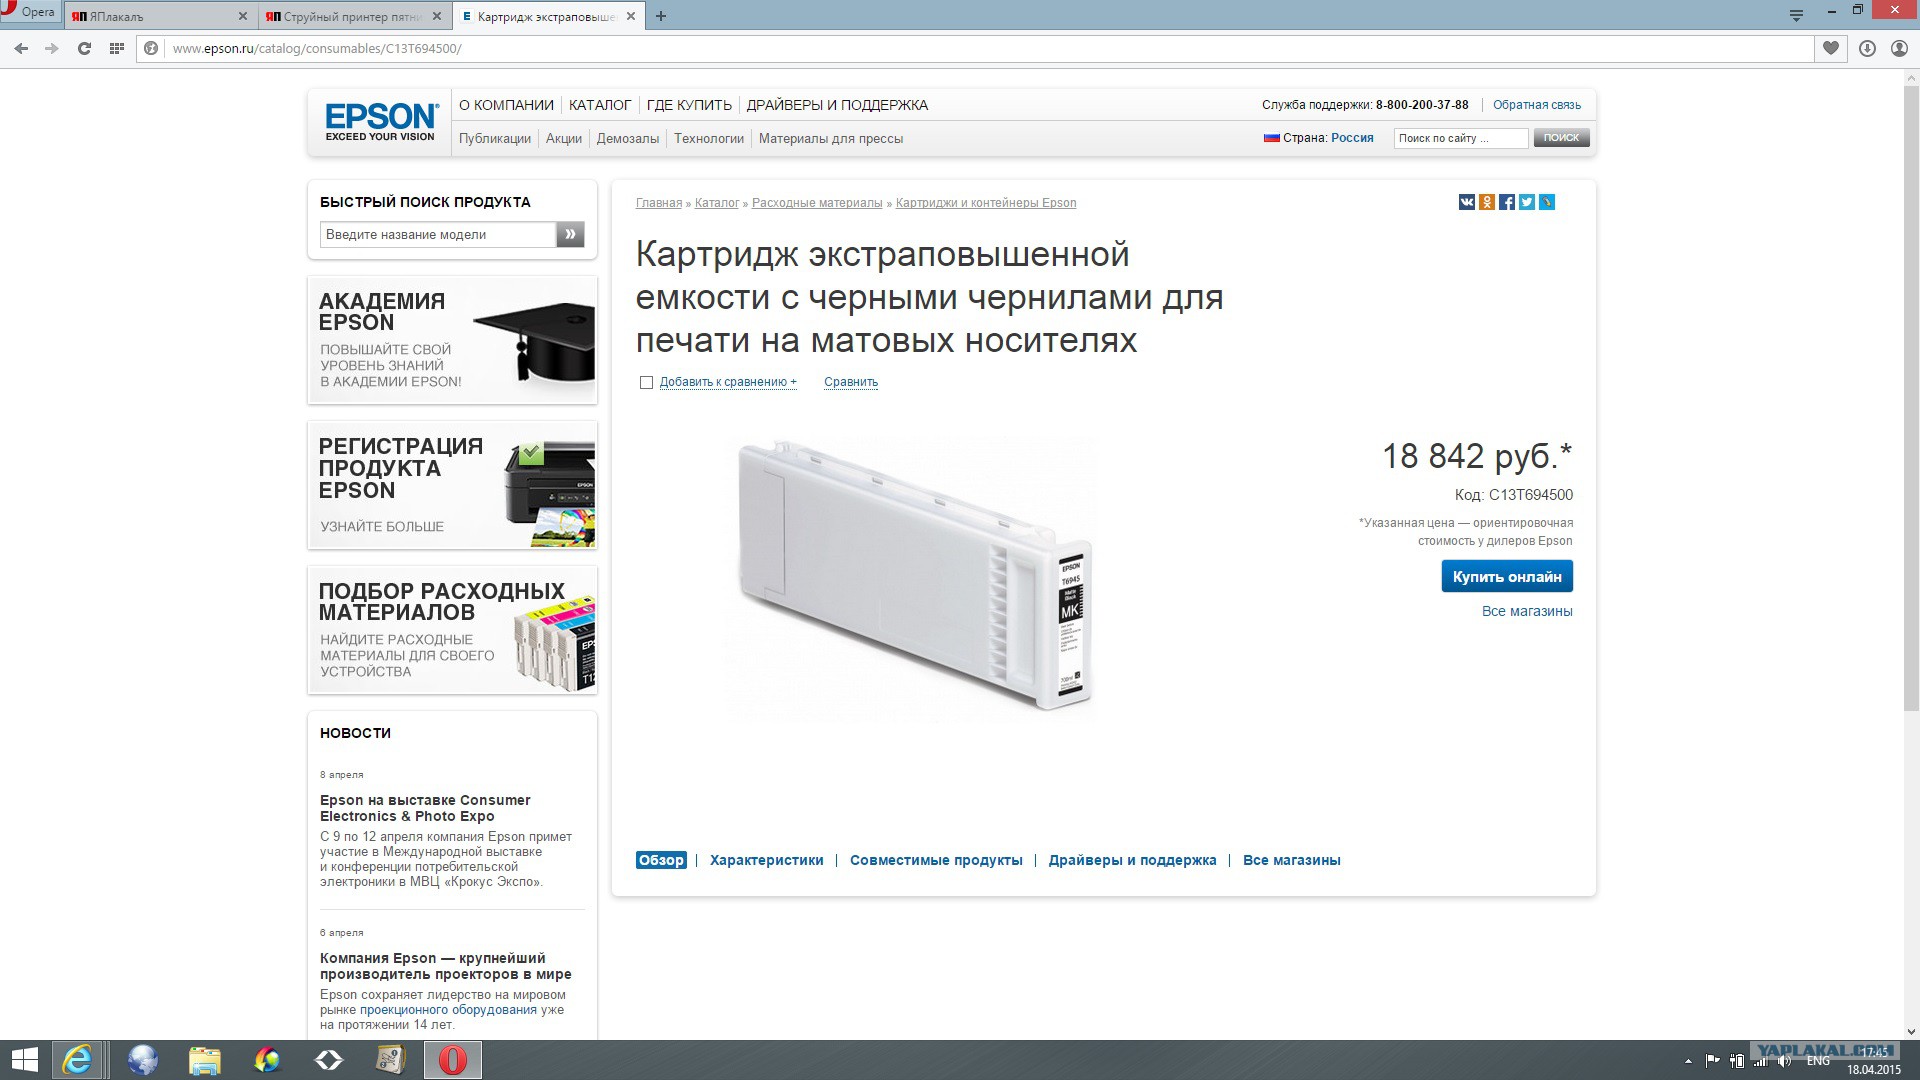Check the 'Добавить к сравнению' checkbox
This screenshot has height=1080, width=1920.
point(646,382)
